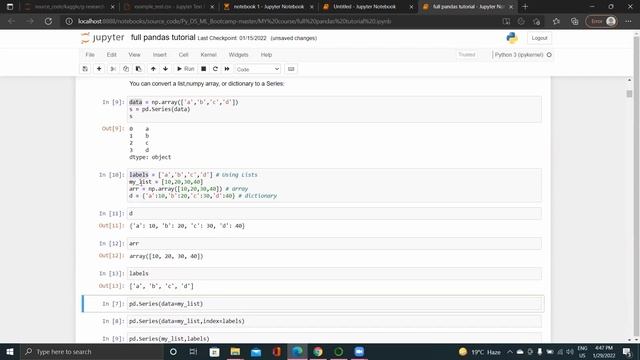Screen dimensions: 640x360
Task: Open the command palette keyboard icon
Action: pos(291,69)
